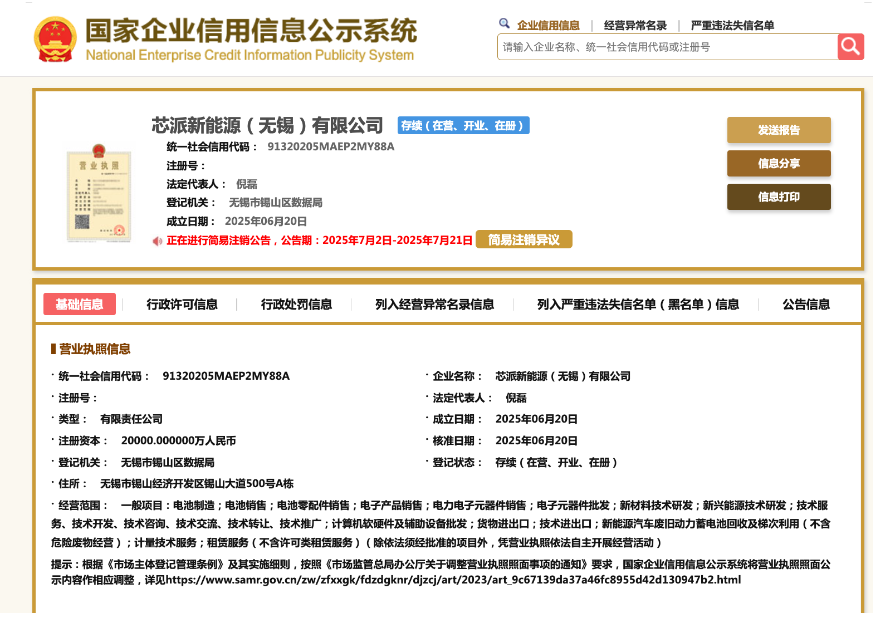Viewport: 873px width, 636px height.
Task: Click the credit code 91320205MAEP2MY88A in license info
Action: [226, 376]
